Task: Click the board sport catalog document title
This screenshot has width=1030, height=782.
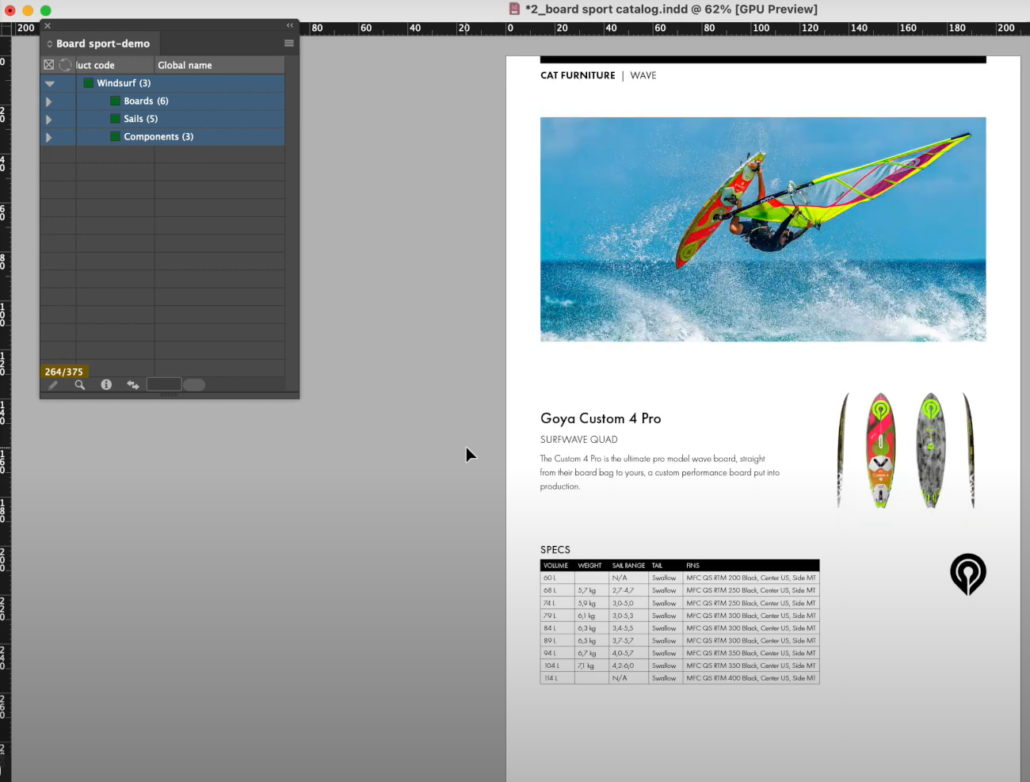Action: click(671, 9)
